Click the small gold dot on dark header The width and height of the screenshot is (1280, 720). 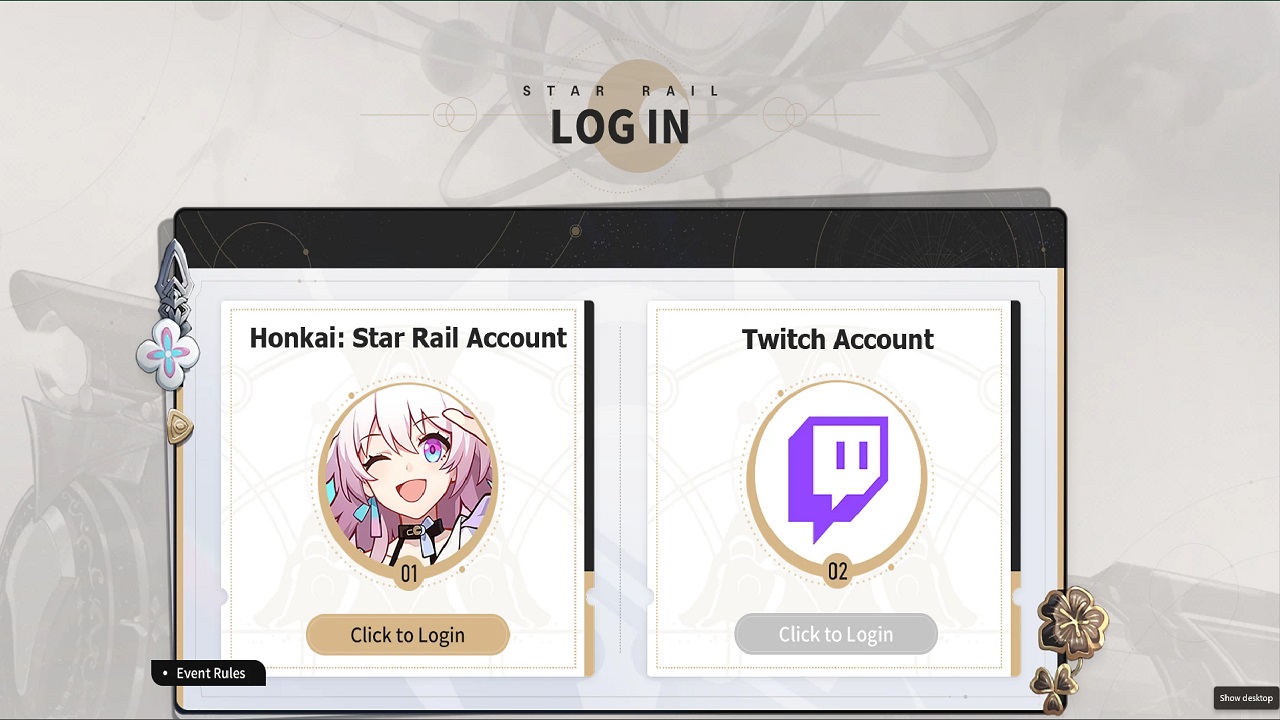575,231
